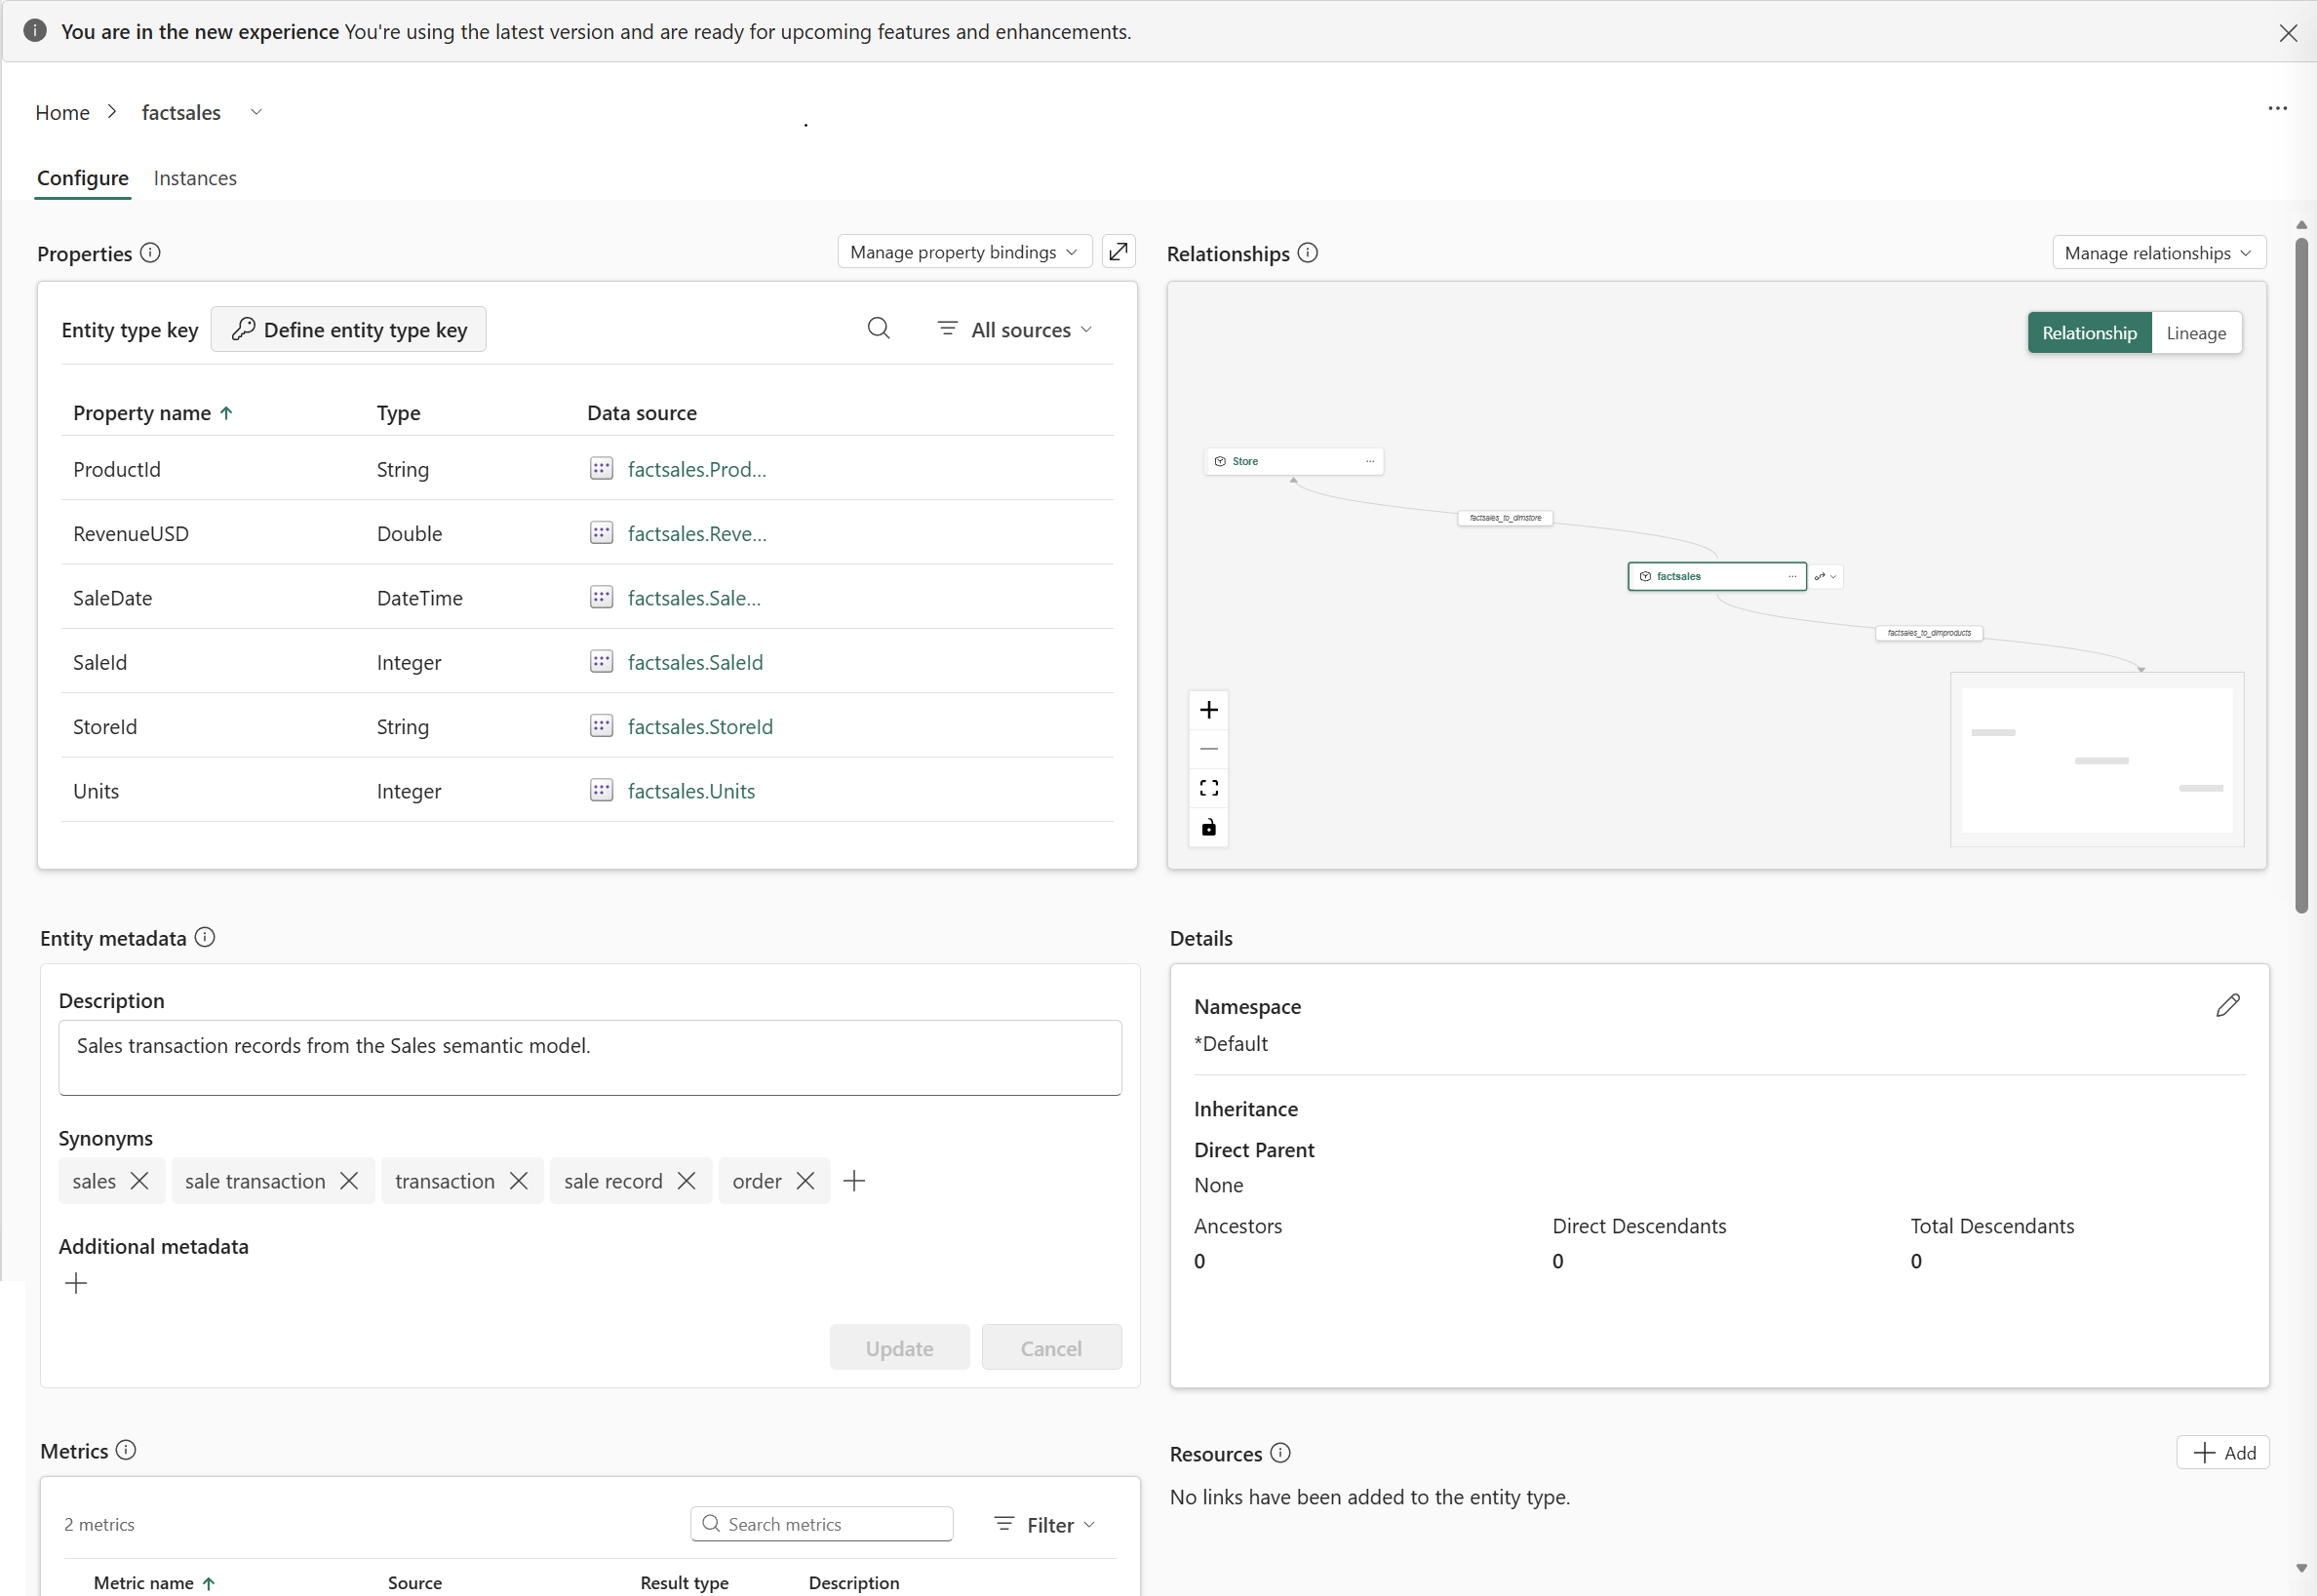The height and width of the screenshot is (1596, 2317).
Task: Expand the Manage relationships dropdown
Action: (x=2158, y=253)
